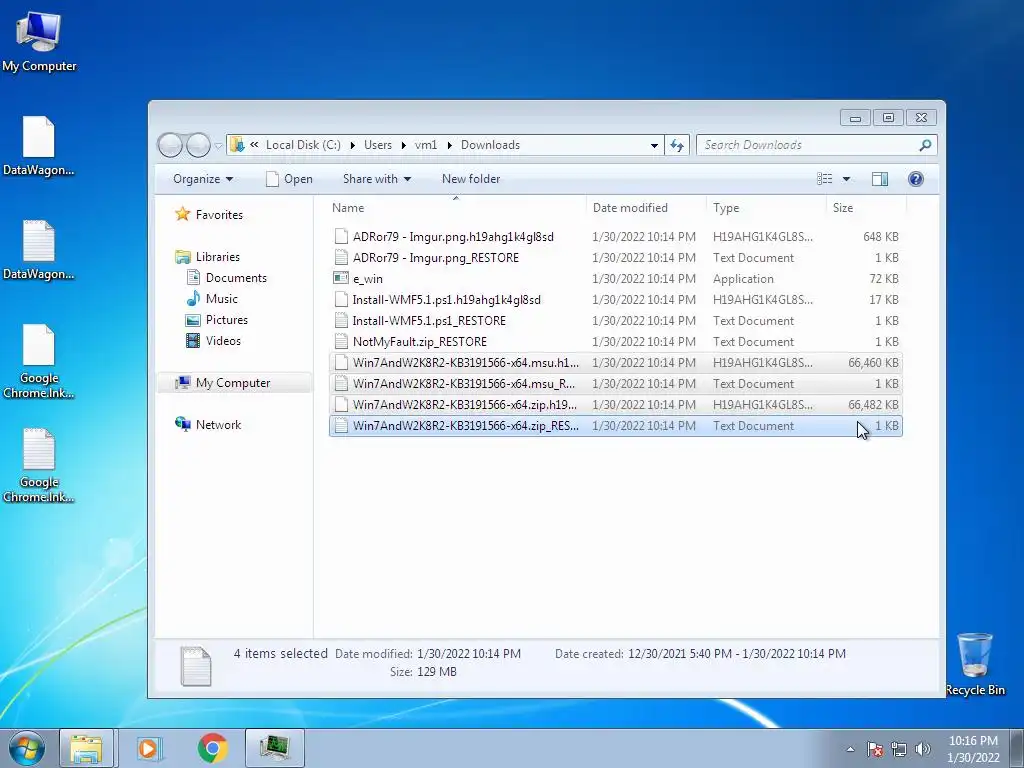Select ADRor79 - Imgur.png.h19ahg1k4gl8sd file

(x=616, y=236)
